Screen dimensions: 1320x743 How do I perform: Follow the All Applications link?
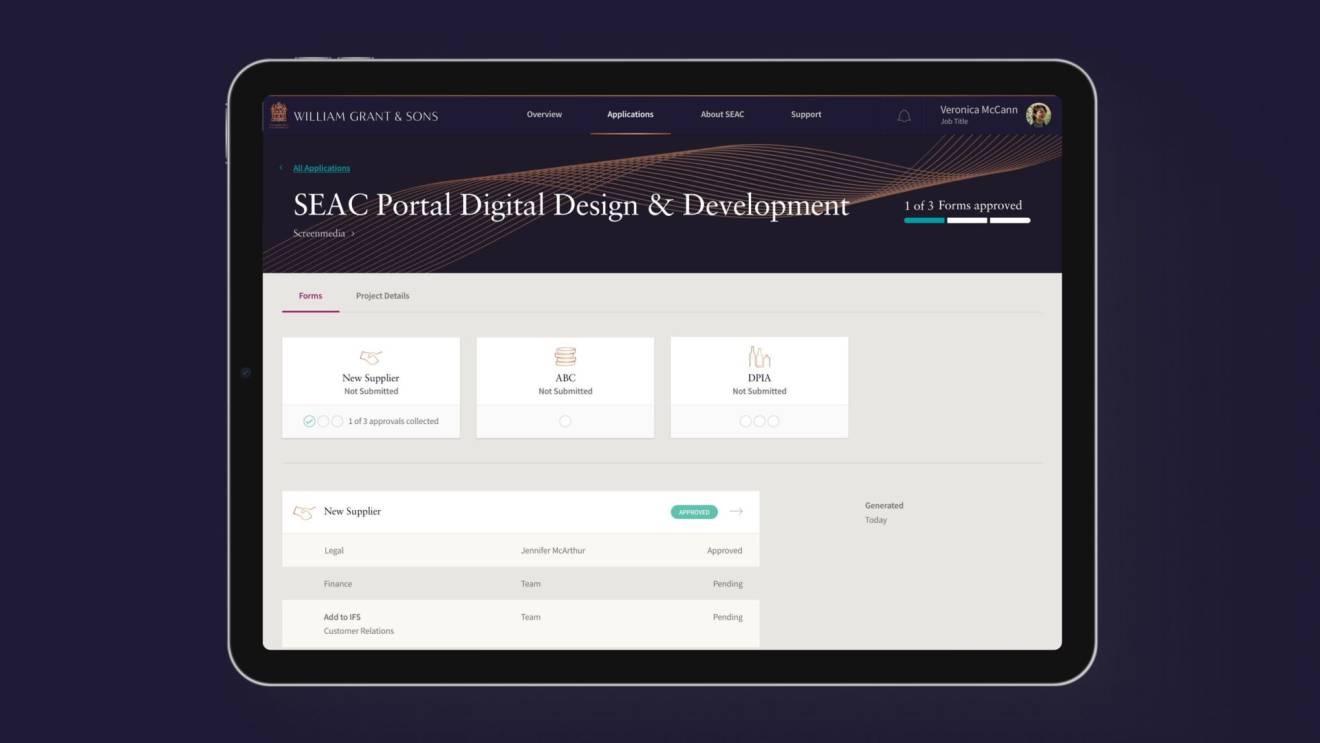click(321, 168)
